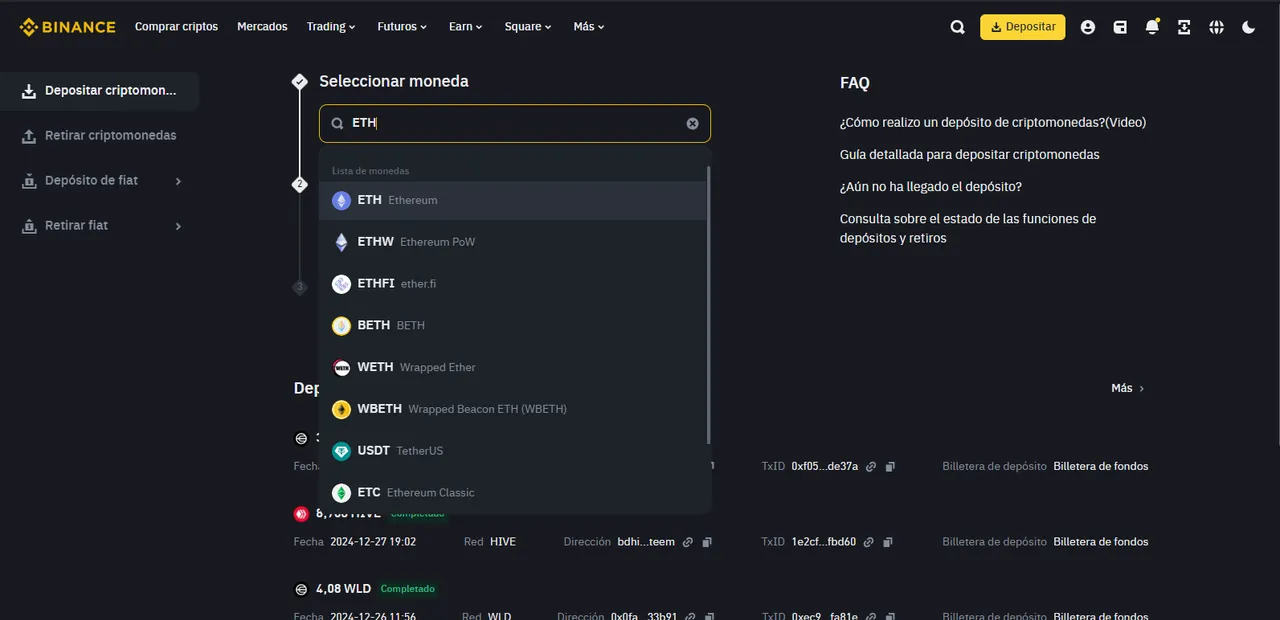Copy TxID 0xf05...de37a
Screen dimensions: 1280x620
pos(890,467)
